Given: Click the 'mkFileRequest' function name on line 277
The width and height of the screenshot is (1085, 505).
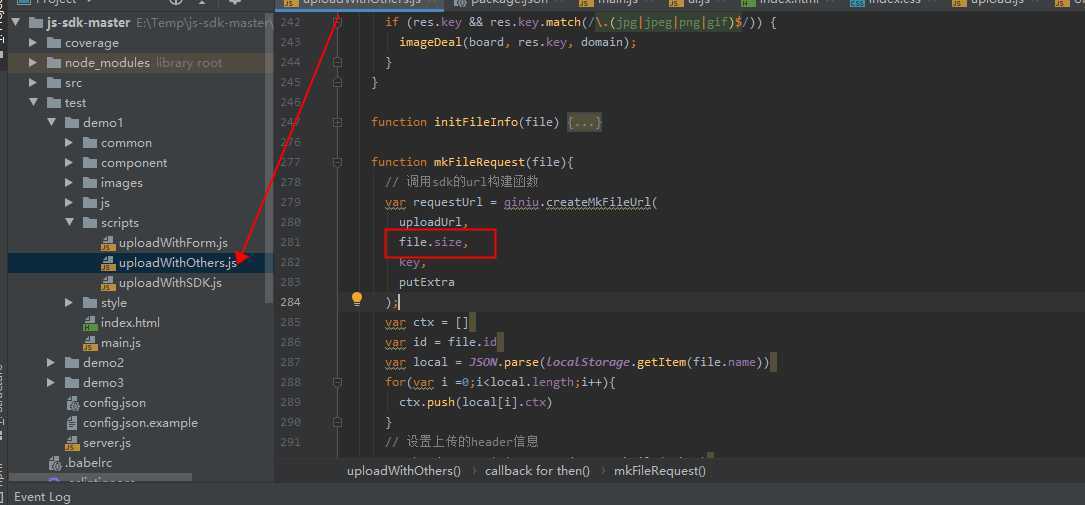Looking at the screenshot, I should (479, 162).
